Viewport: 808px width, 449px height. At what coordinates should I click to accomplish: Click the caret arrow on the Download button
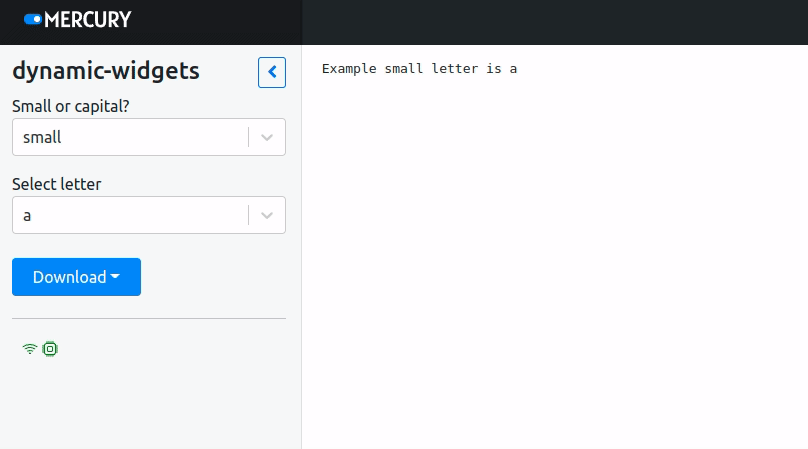(x=115, y=277)
